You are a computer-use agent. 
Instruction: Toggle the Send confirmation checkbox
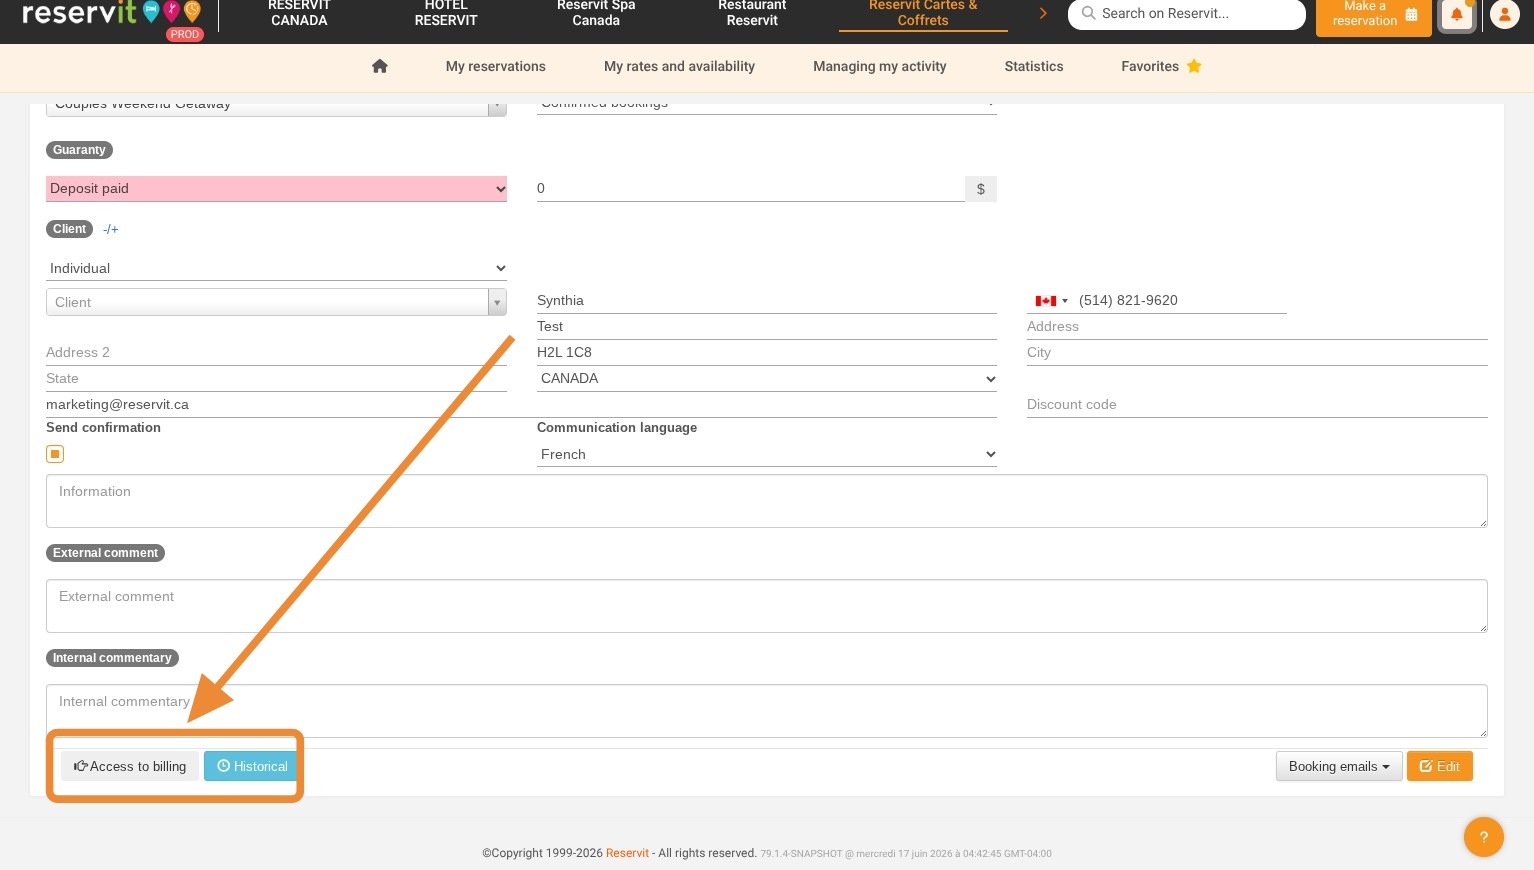coord(55,454)
